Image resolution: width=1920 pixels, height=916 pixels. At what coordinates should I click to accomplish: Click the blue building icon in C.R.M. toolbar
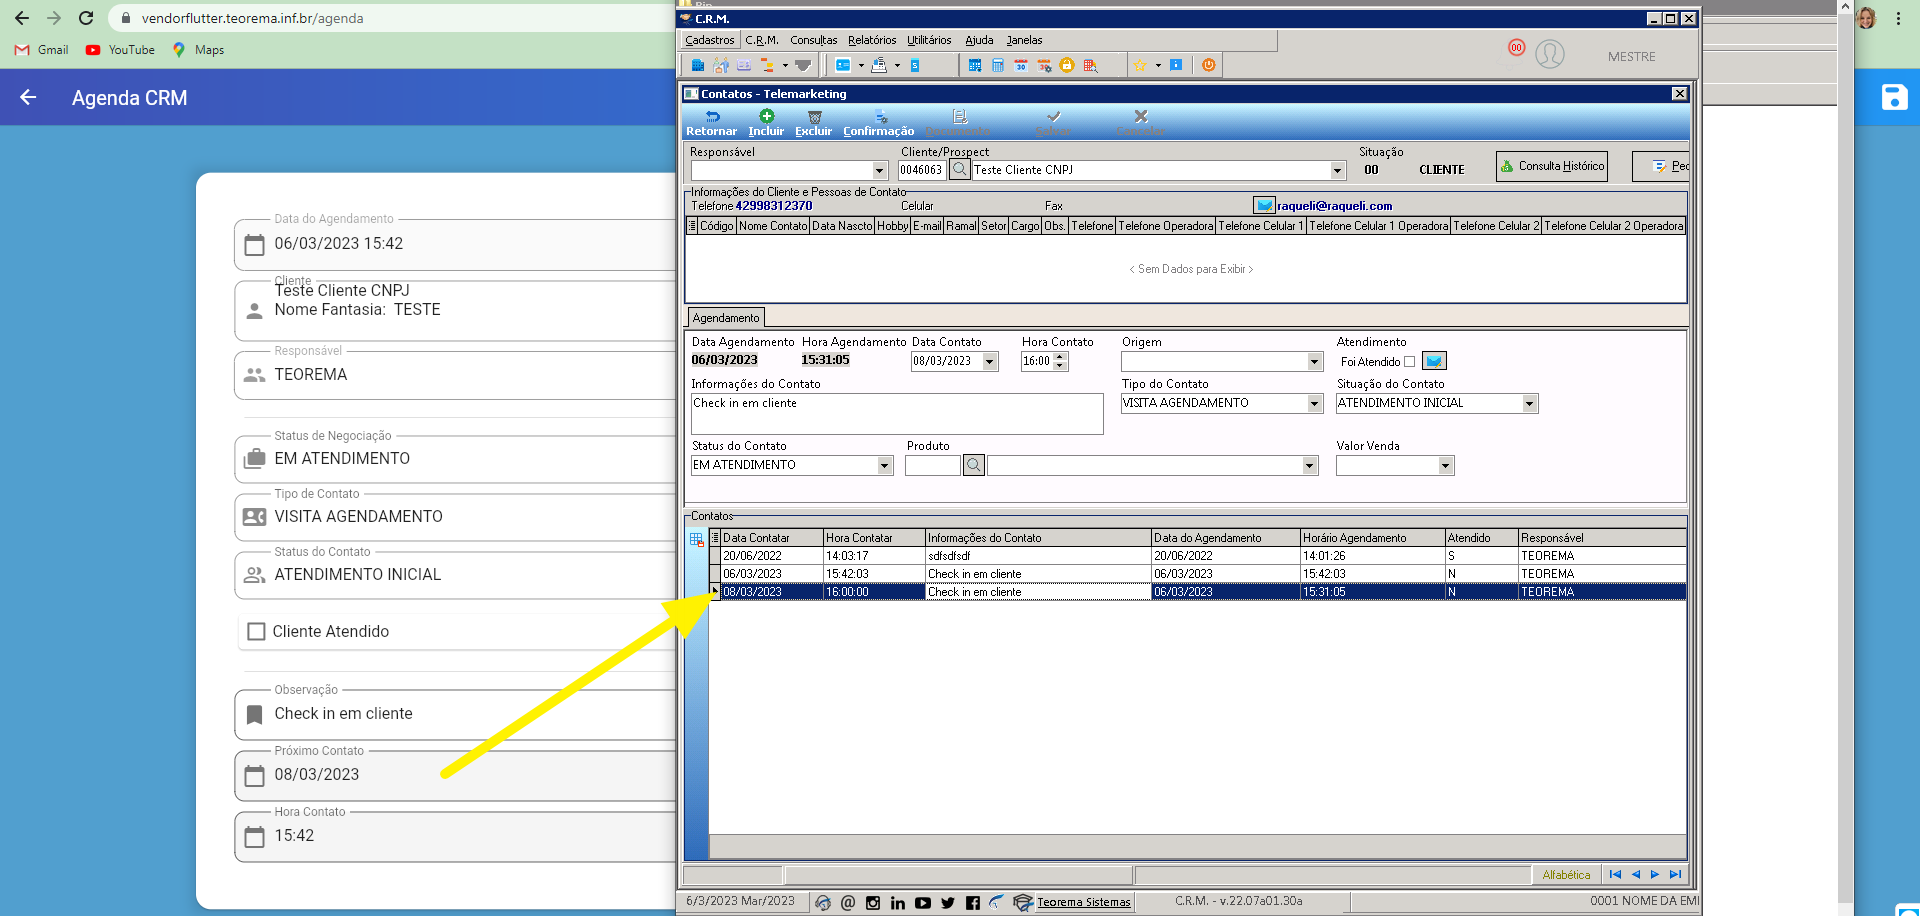click(698, 65)
